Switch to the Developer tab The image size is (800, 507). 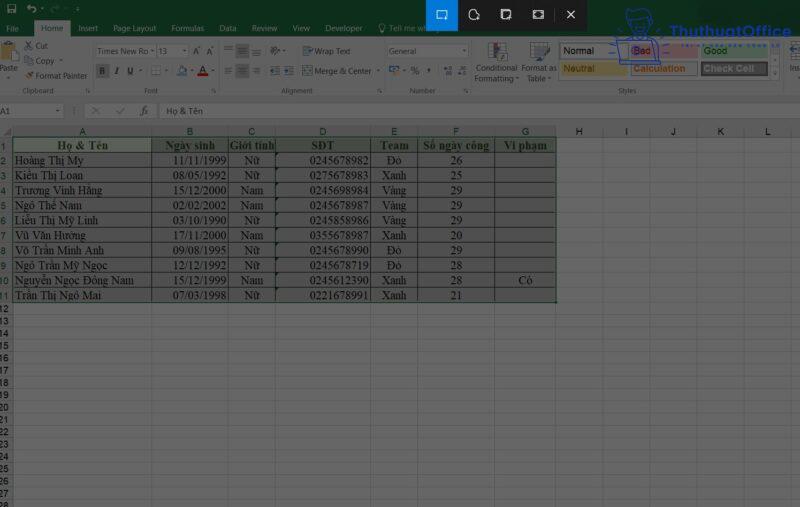click(343, 29)
